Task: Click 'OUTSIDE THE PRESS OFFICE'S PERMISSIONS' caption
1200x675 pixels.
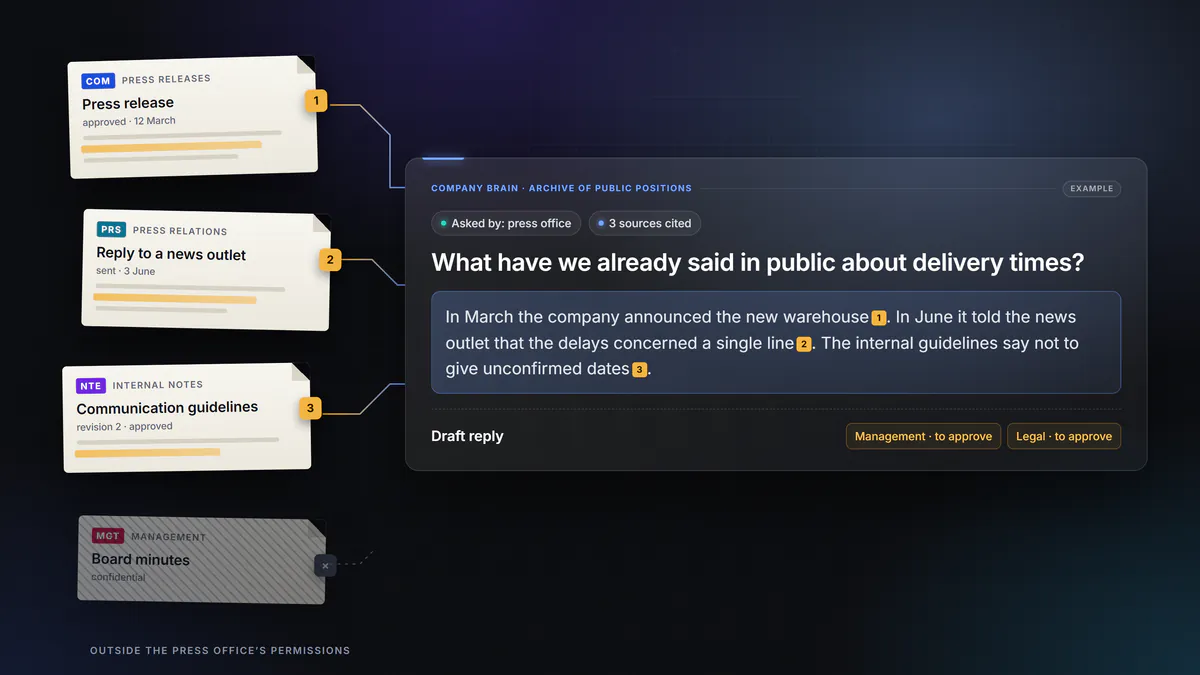Action: pyautogui.click(x=220, y=650)
